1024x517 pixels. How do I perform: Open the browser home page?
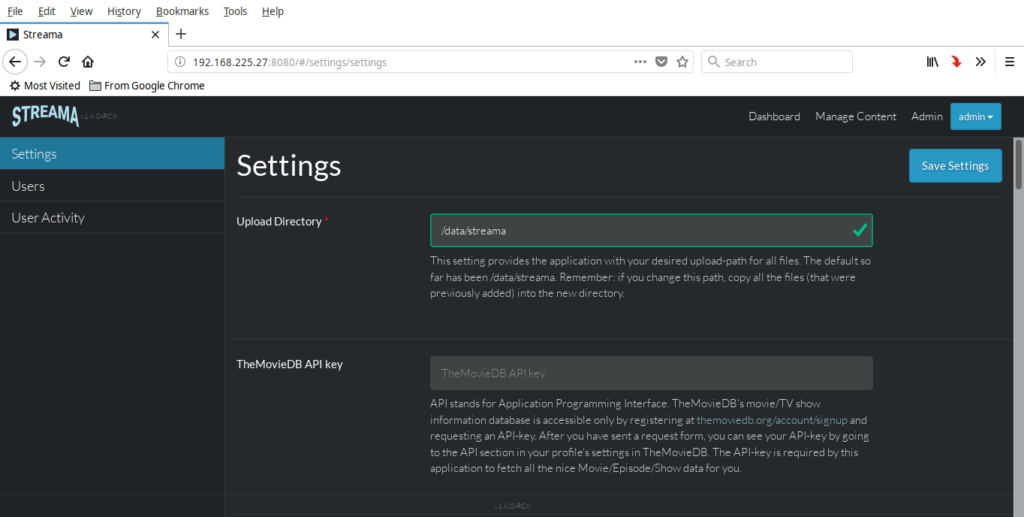(88, 62)
